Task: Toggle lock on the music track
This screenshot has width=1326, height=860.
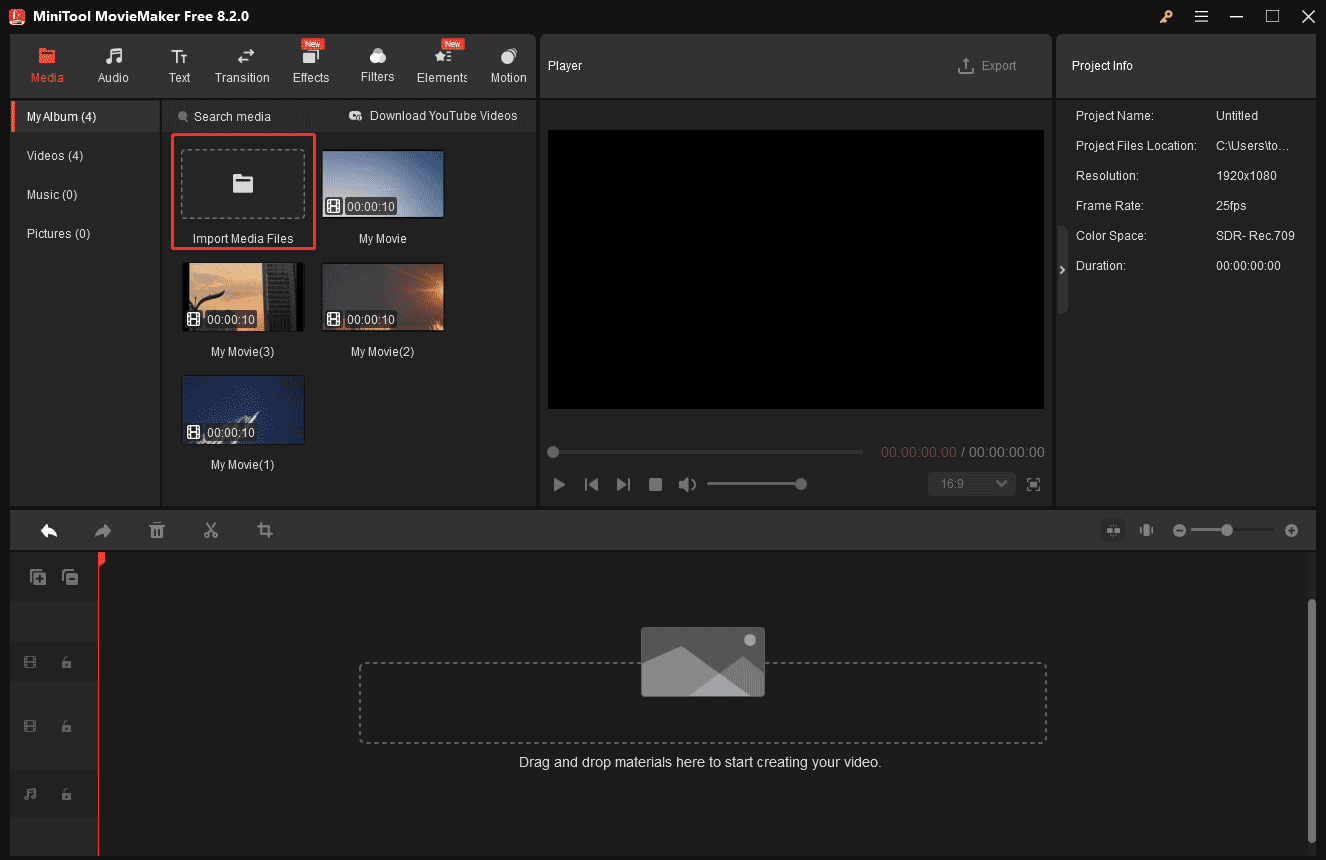Action: point(66,794)
